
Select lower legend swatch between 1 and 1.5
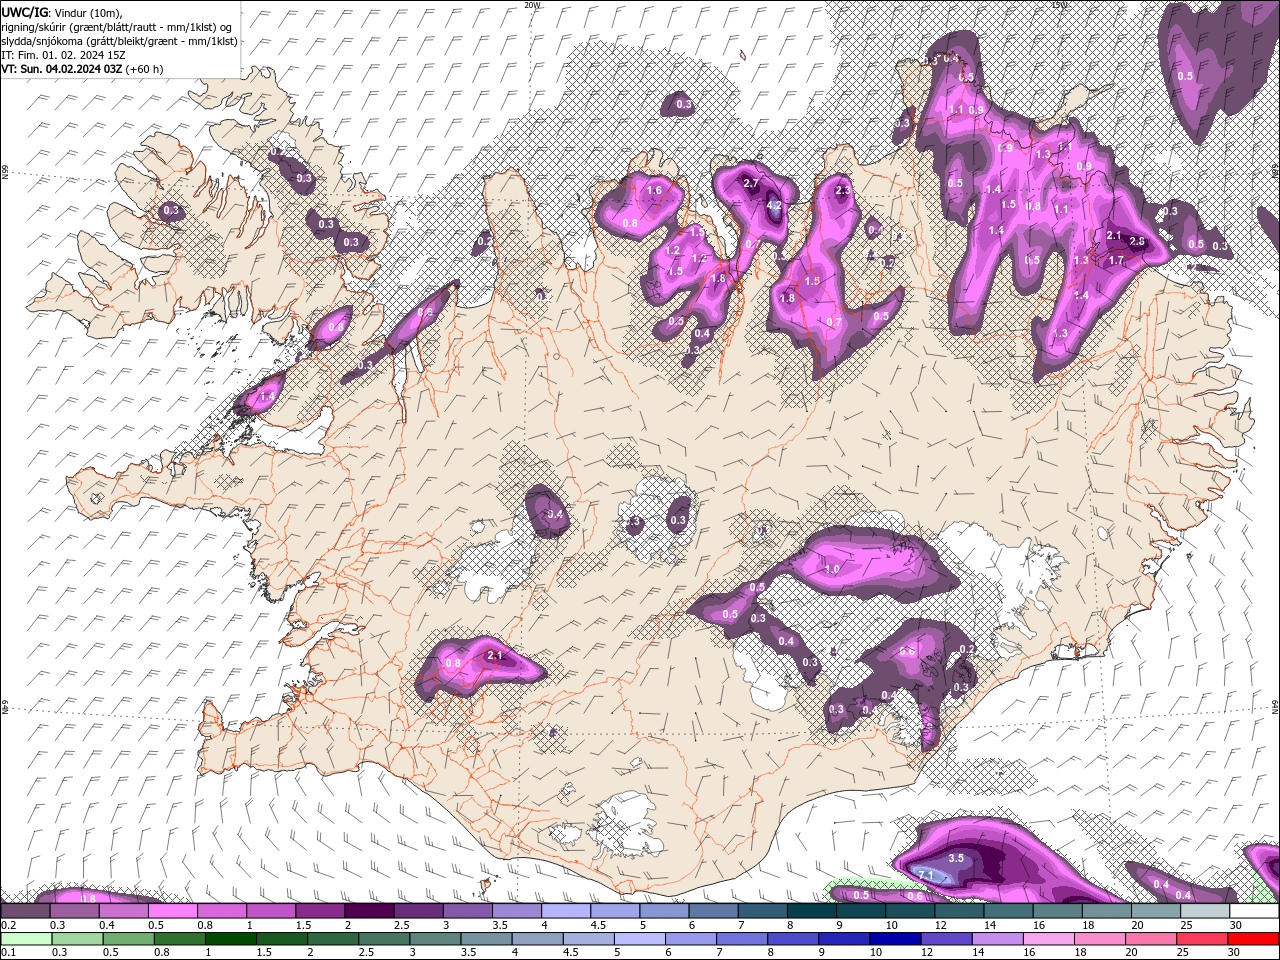coord(231,939)
